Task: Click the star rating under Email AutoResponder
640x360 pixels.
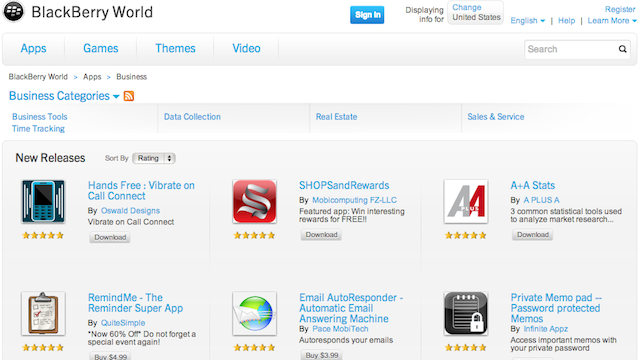Action: 254,348
